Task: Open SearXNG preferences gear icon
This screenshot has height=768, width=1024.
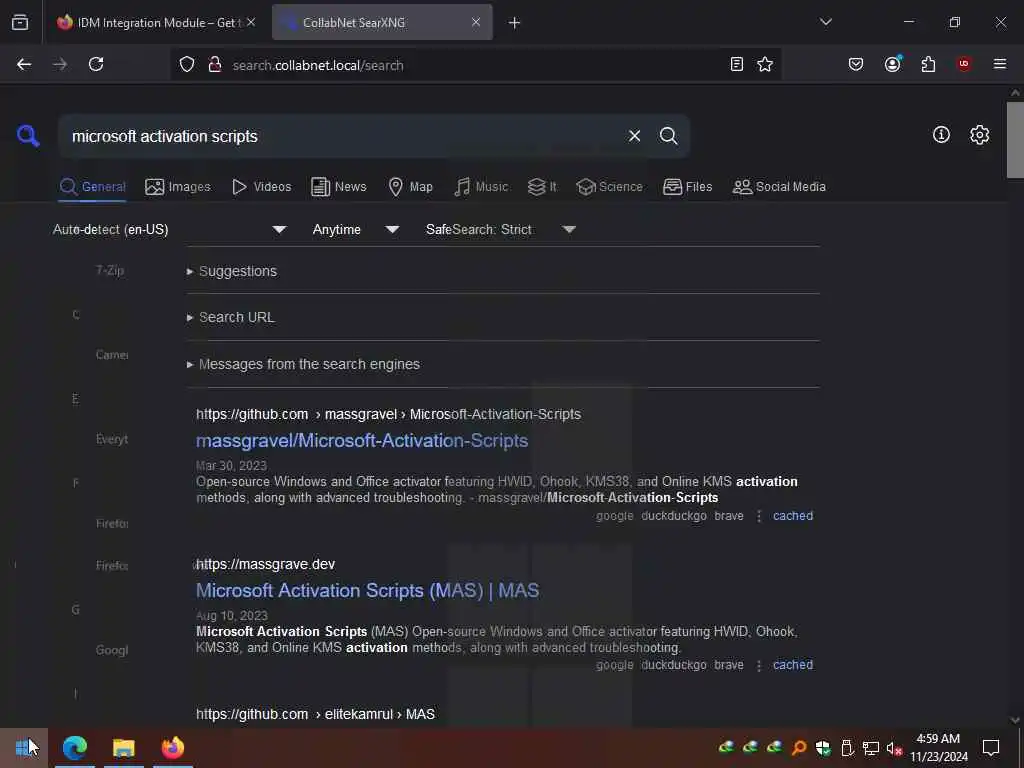Action: click(x=979, y=135)
